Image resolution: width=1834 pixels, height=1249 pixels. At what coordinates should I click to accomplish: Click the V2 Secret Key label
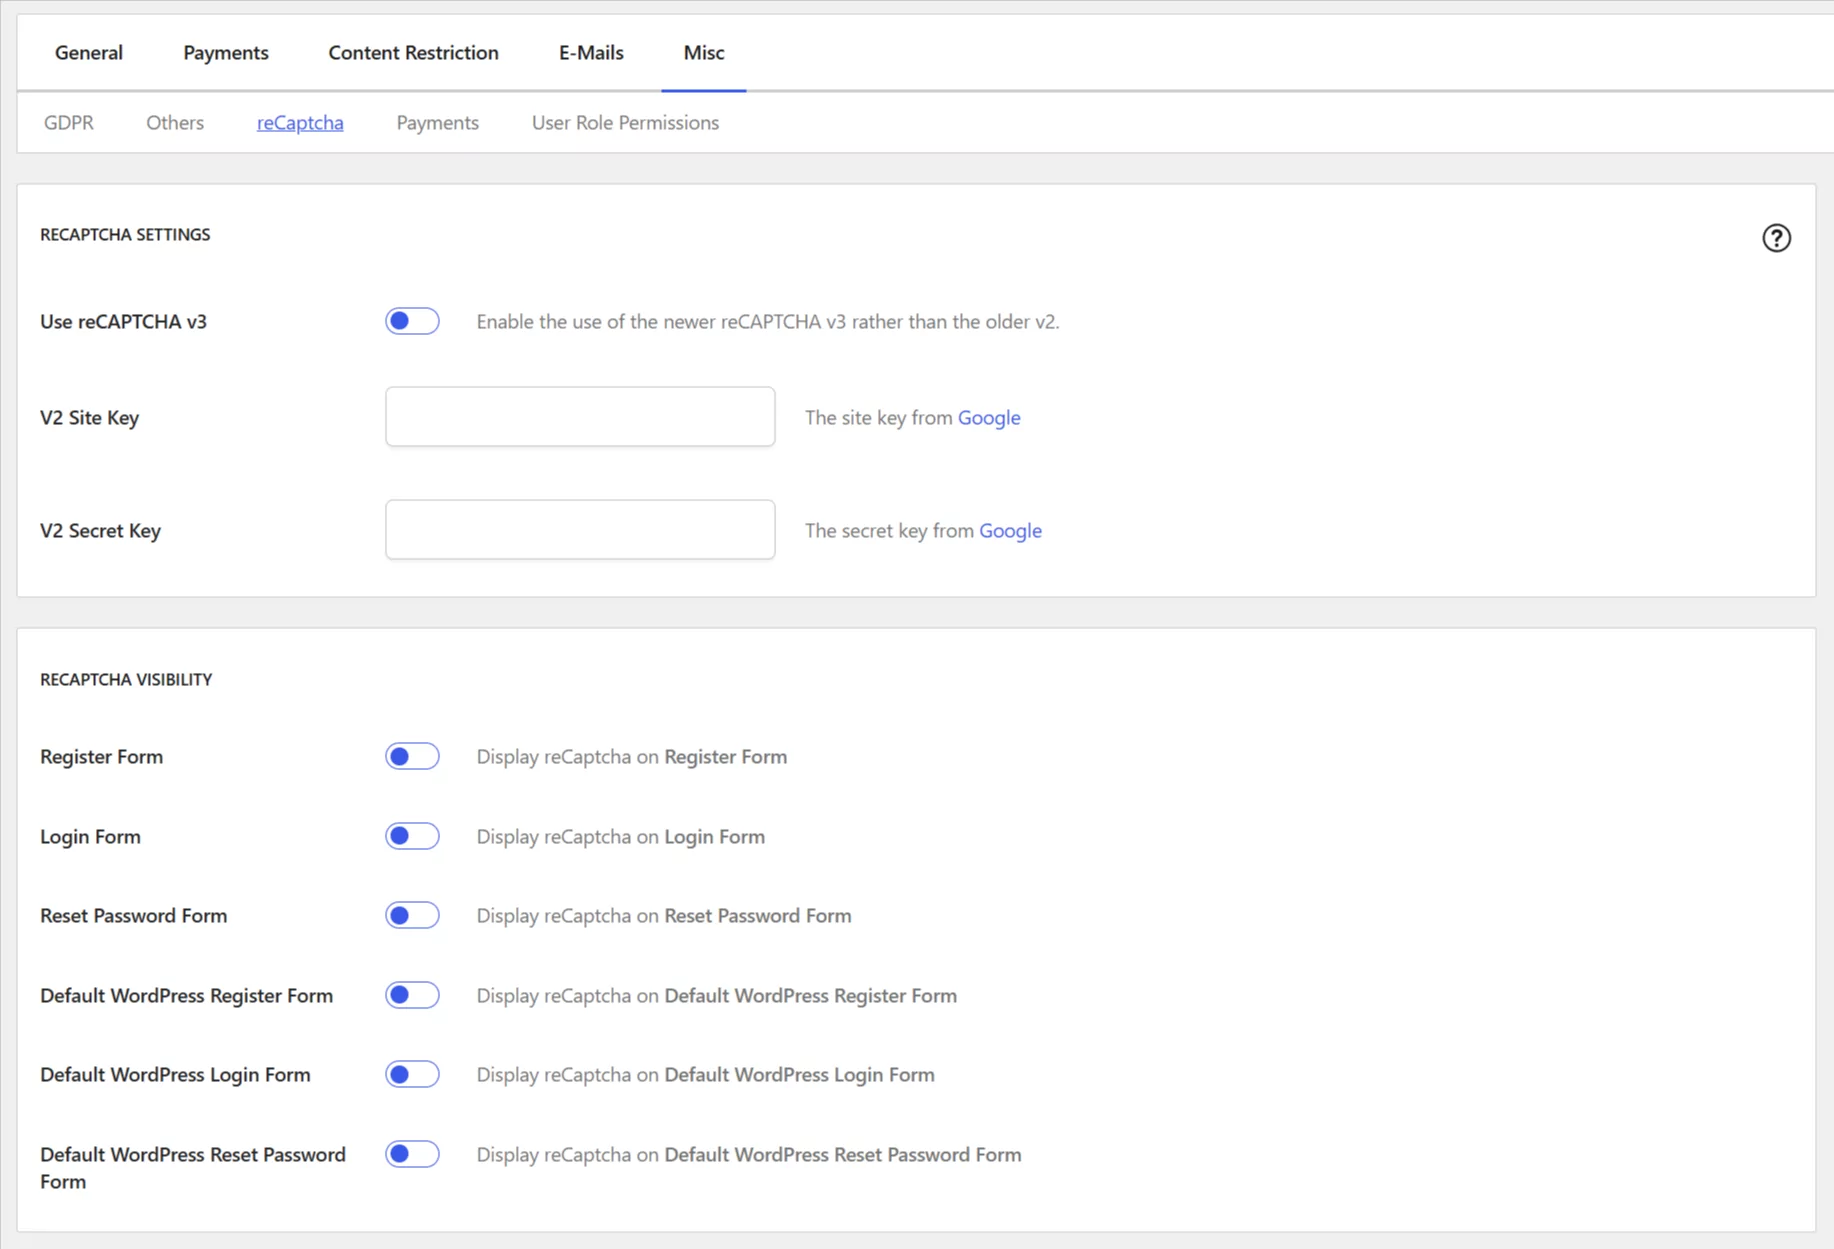coord(100,530)
